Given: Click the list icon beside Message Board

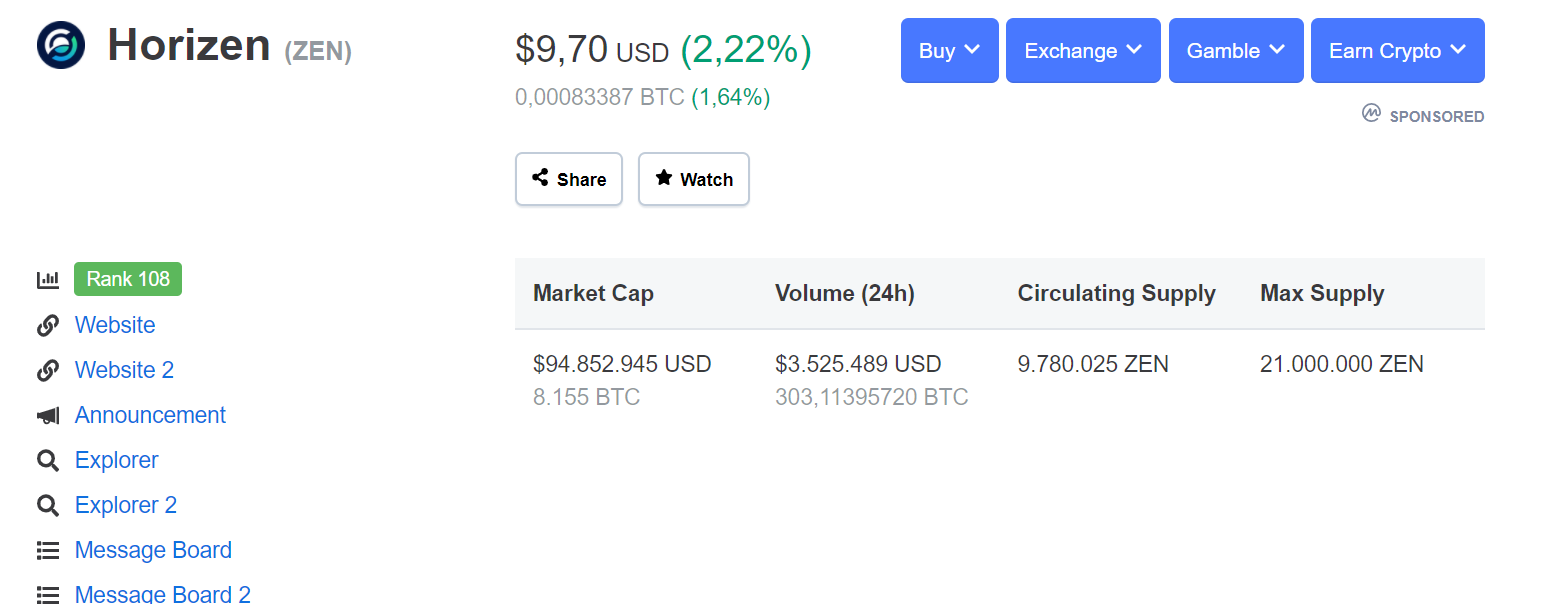Looking at the screenshot, I should [x=48, y=551].
